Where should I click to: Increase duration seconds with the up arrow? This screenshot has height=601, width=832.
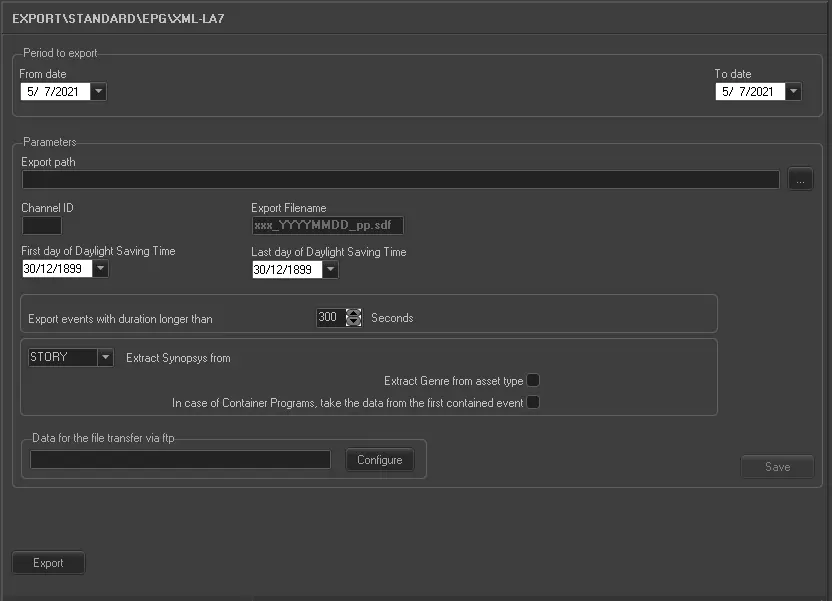click(x=353, y=313)
